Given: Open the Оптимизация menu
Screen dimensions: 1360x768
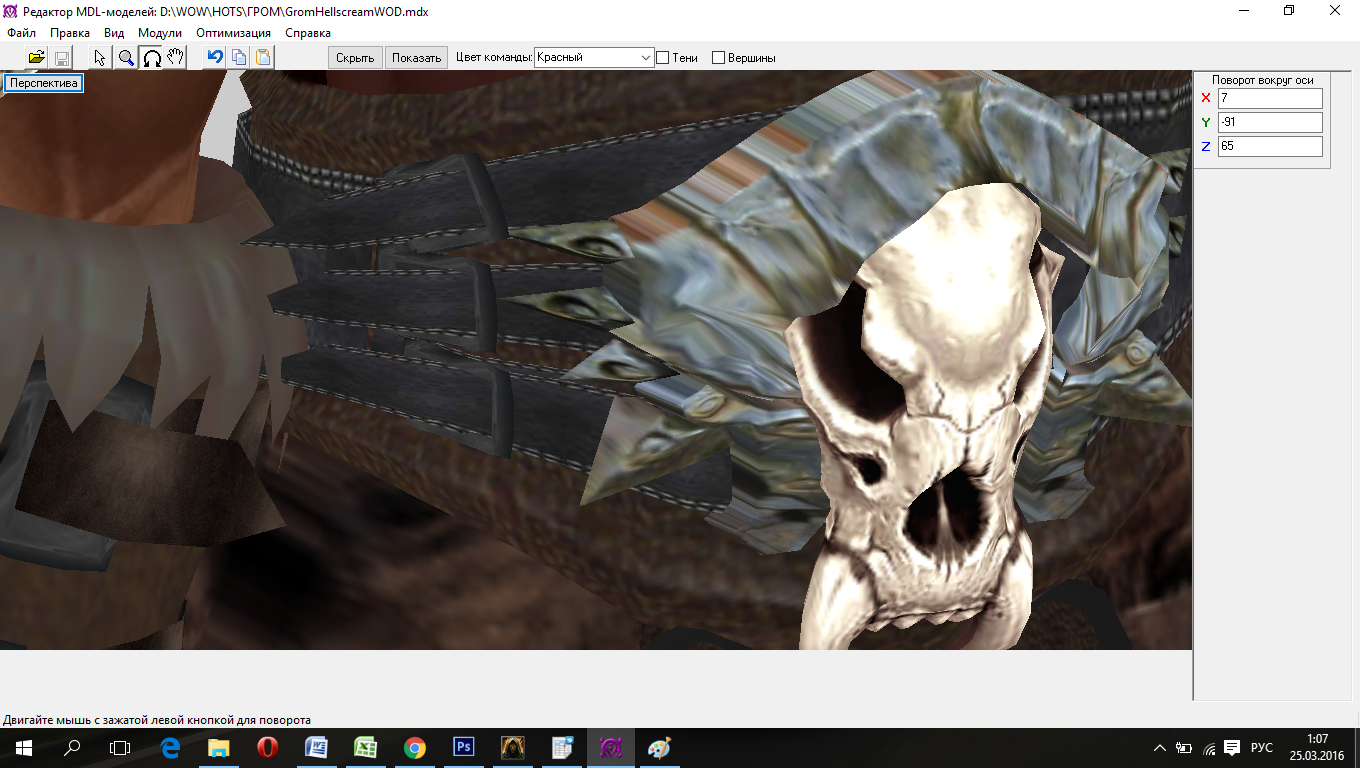Looking at the screenshot, I should click(x=234, y=33).
